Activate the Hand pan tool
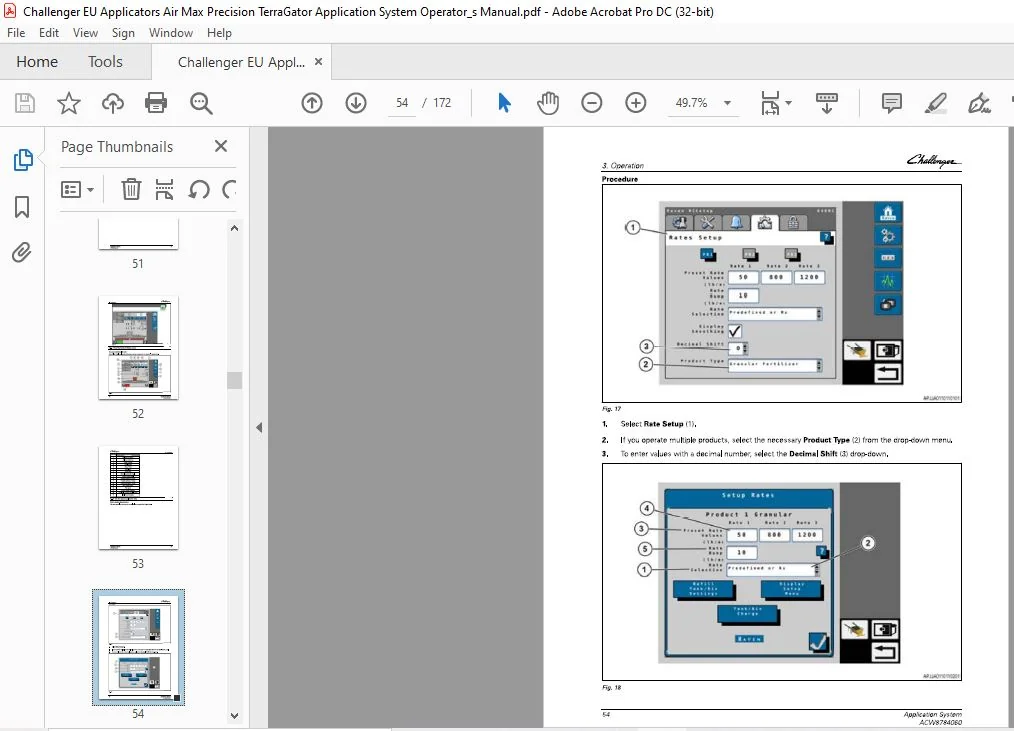The image size is (1014, 731). pyautogui.click(x=548, y=103)
